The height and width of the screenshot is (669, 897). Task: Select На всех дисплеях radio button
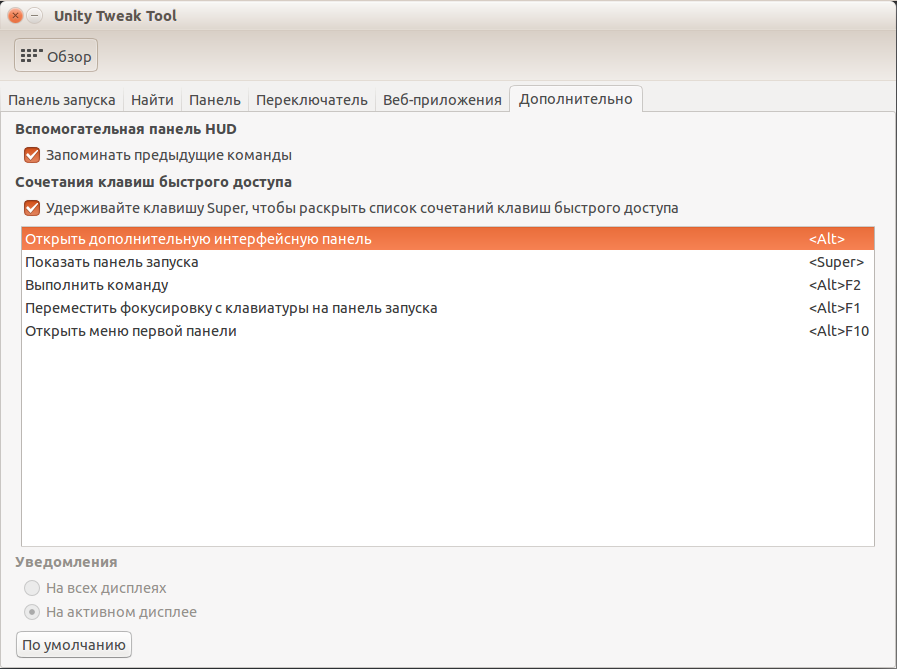pyautogui.click(x=32, y=588)
